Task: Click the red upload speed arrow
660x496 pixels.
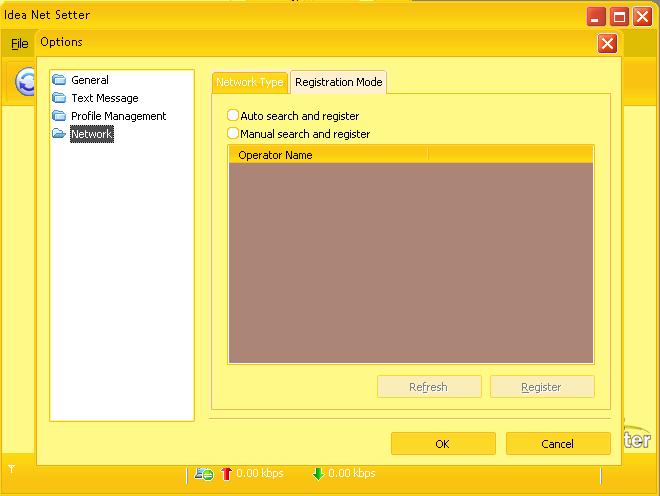Action: point(226,474)
